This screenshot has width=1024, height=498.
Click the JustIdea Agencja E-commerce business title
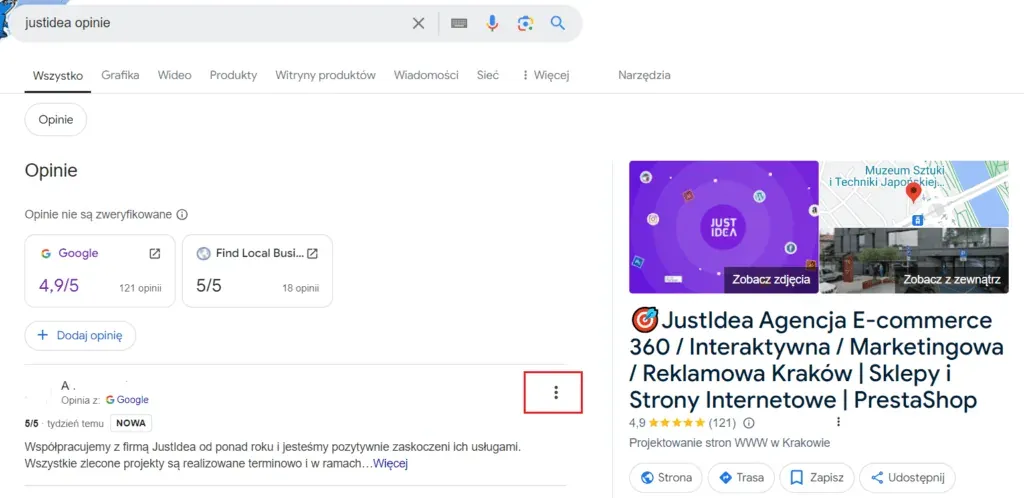(816, 360)
